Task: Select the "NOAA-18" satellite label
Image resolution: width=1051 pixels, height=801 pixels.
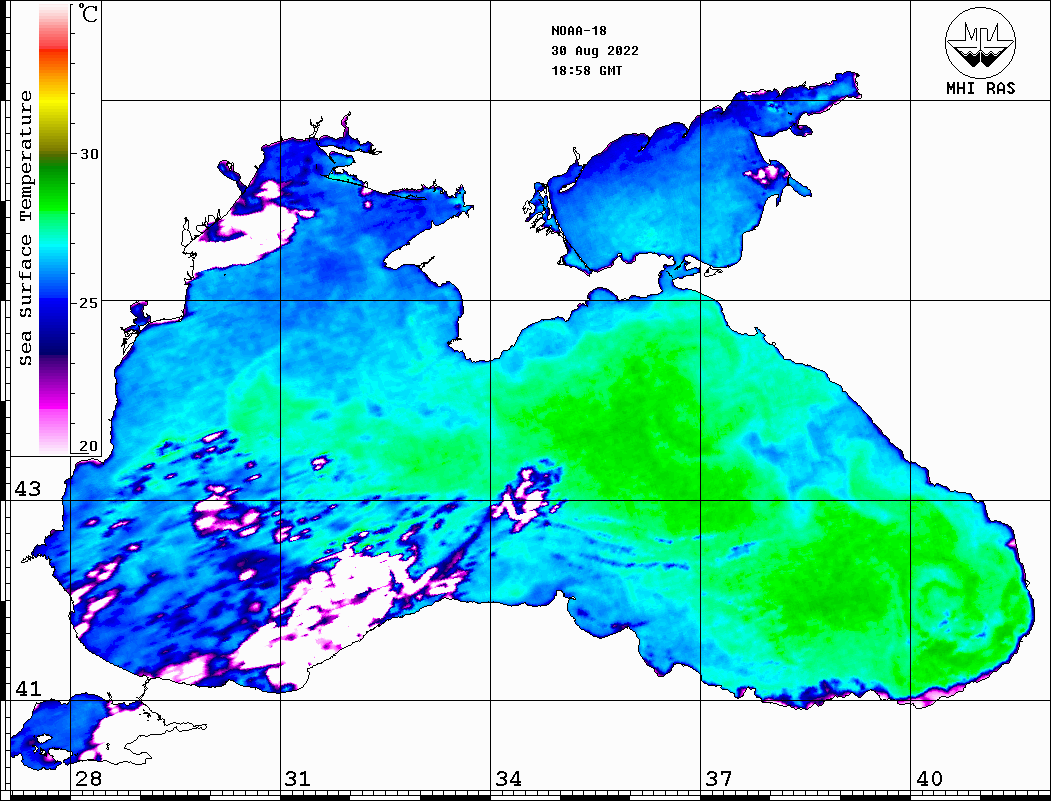Action: 578,31
